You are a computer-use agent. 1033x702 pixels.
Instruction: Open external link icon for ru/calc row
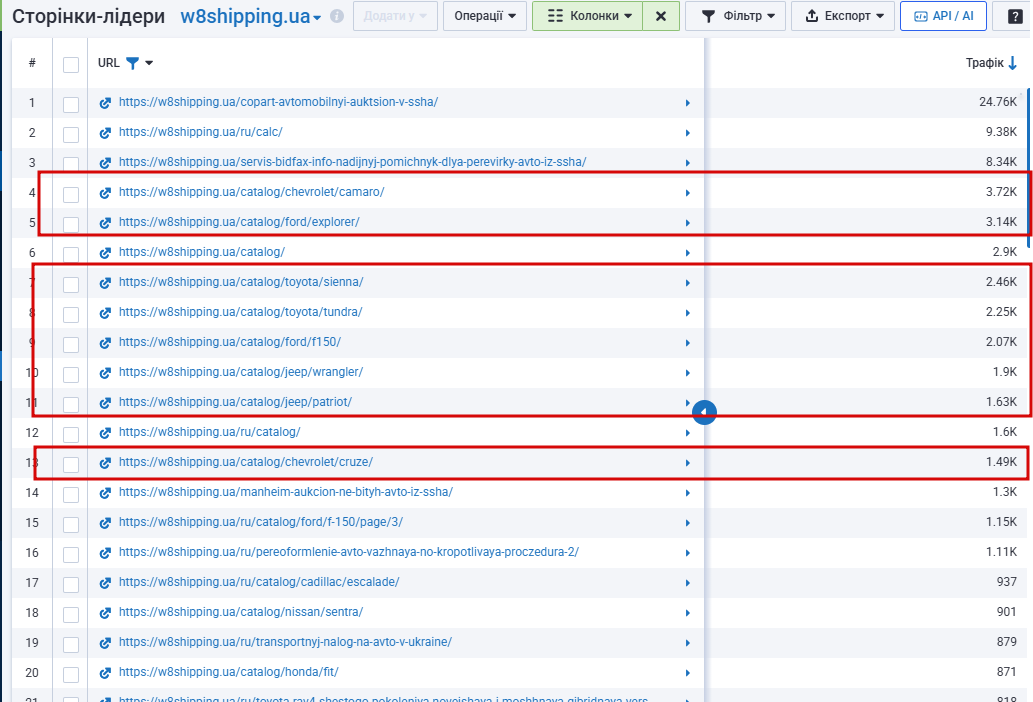point(105,133)
